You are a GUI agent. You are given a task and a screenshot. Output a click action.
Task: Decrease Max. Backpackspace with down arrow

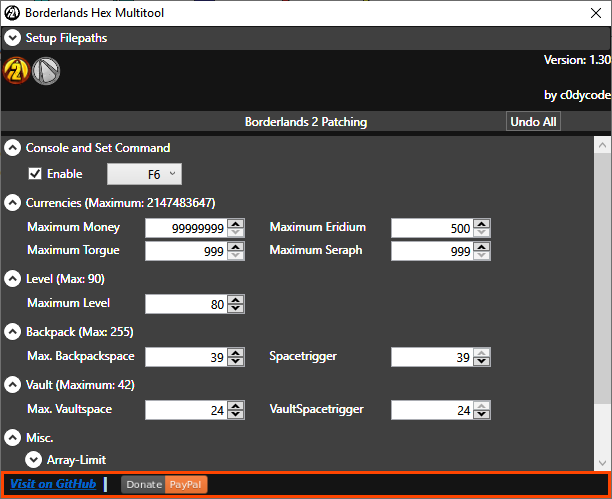[x=236, y=362]
